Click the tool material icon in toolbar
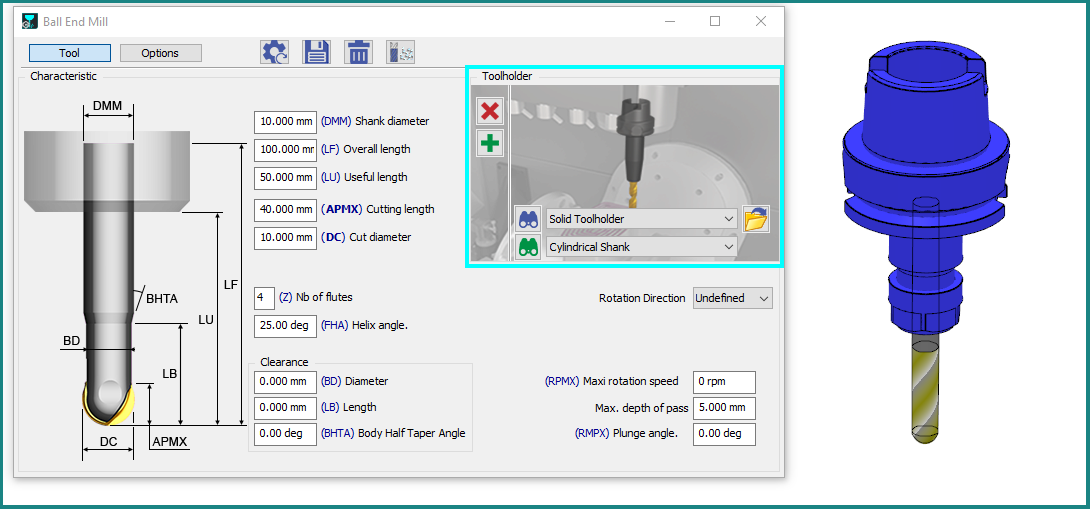The image size is (1090, 510). pos(400,53)
